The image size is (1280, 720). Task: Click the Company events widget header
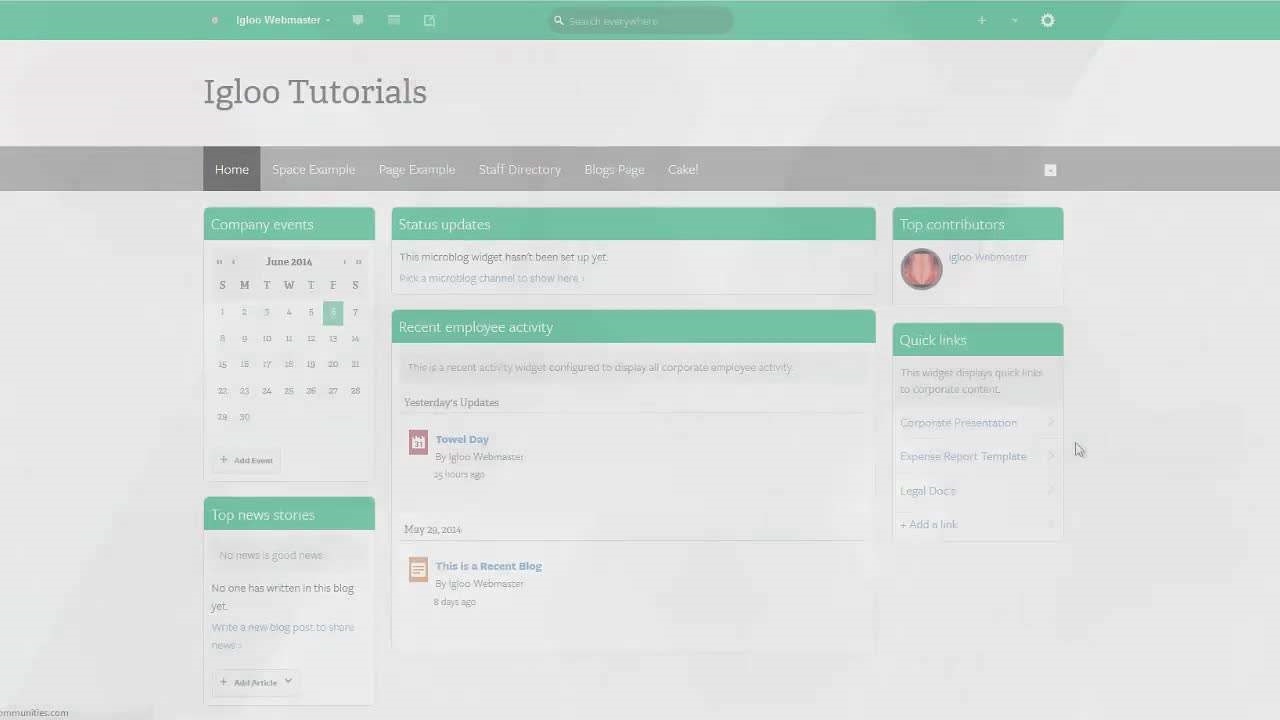coord(289,224)
